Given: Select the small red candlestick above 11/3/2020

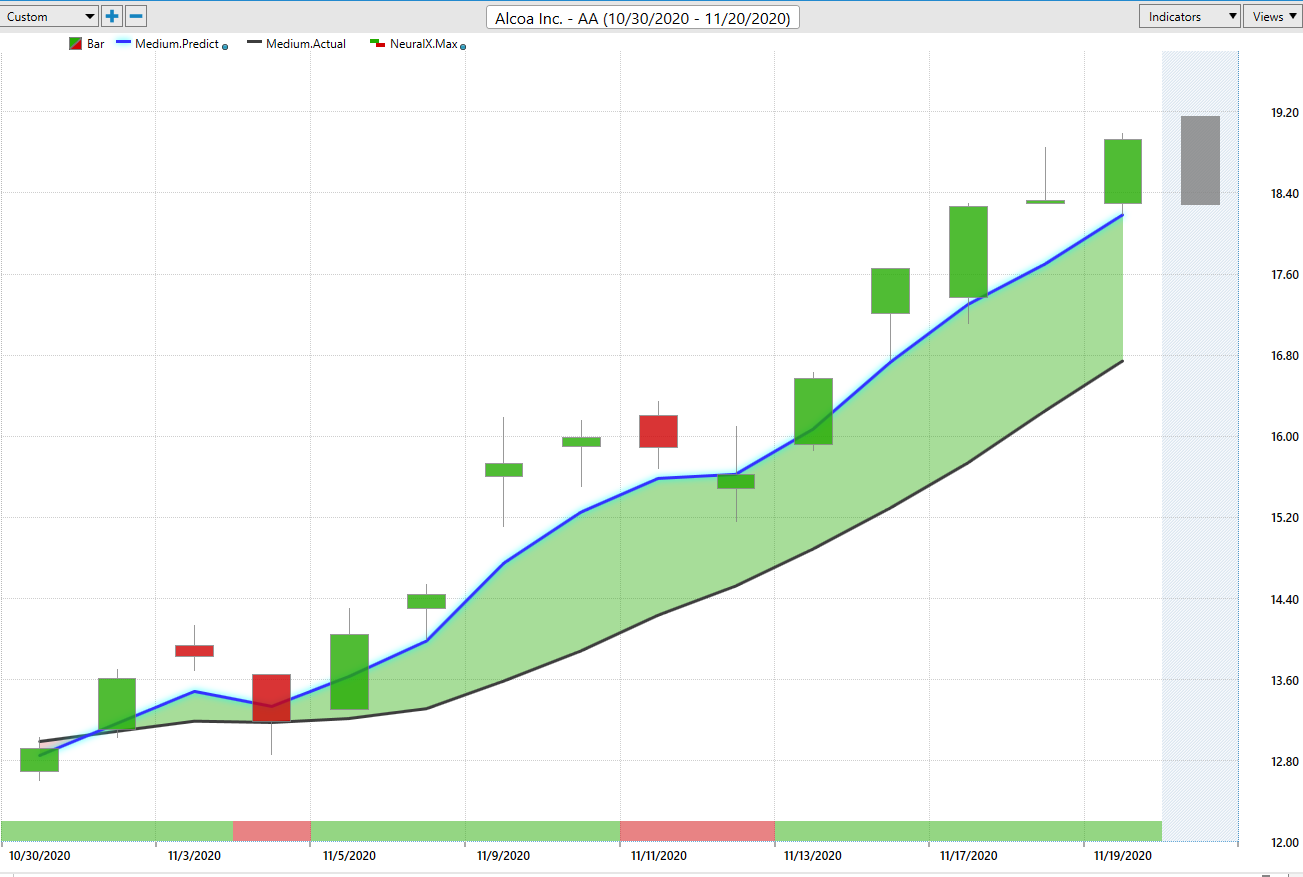Looking at the screenshot, I should coord(194,651).
